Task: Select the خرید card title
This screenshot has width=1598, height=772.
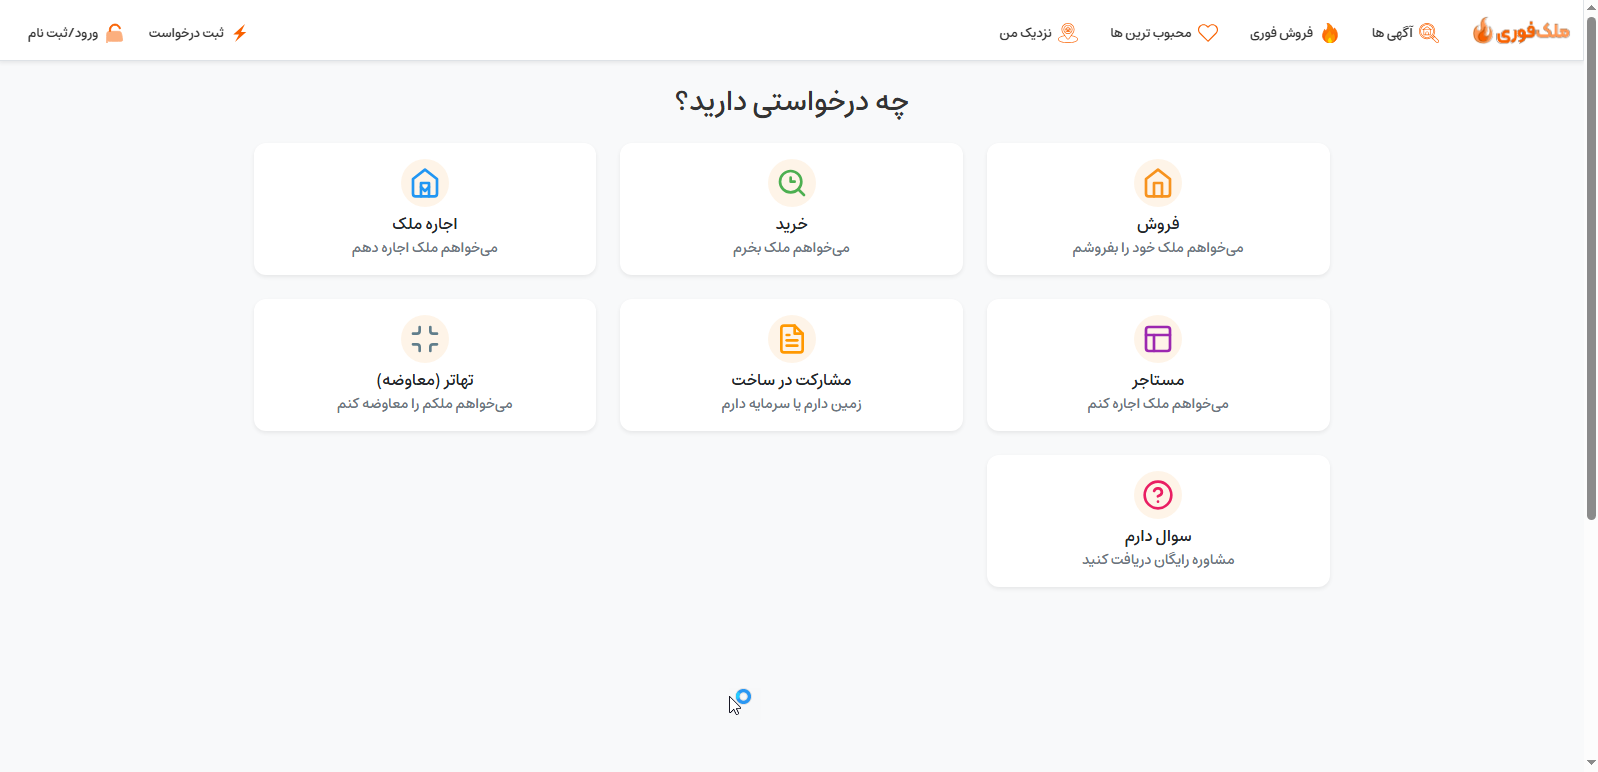Action: [792, 224]
